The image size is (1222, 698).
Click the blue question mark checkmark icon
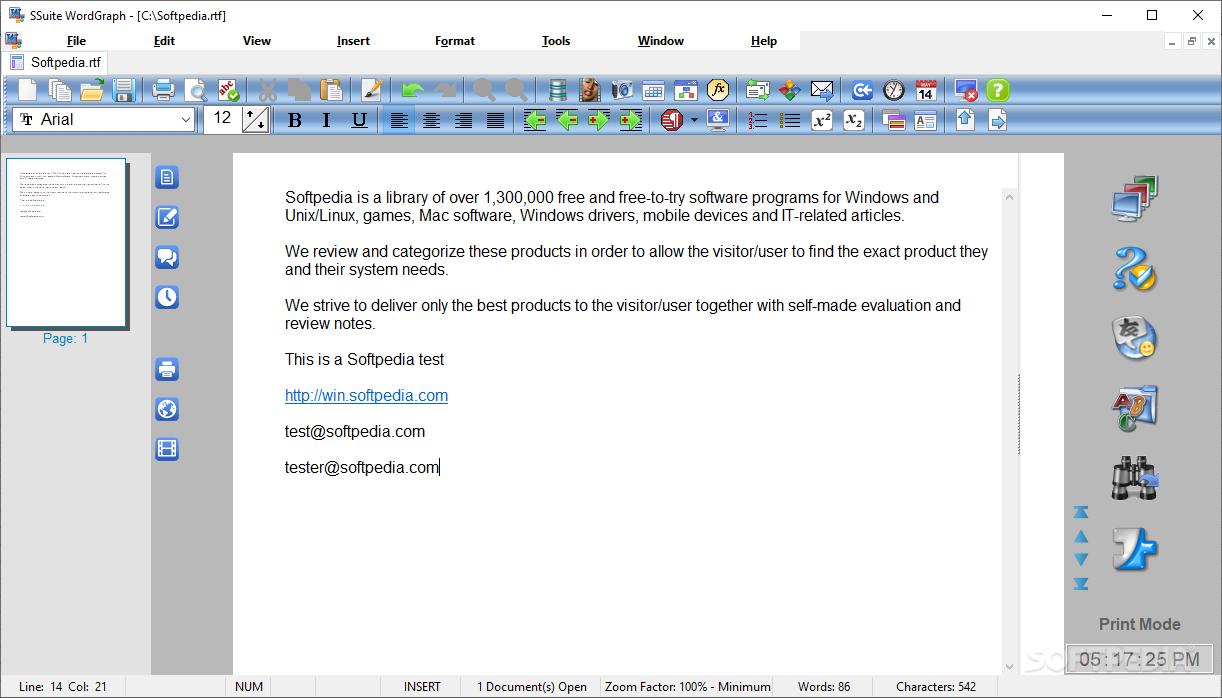(x=1135, y=269)
